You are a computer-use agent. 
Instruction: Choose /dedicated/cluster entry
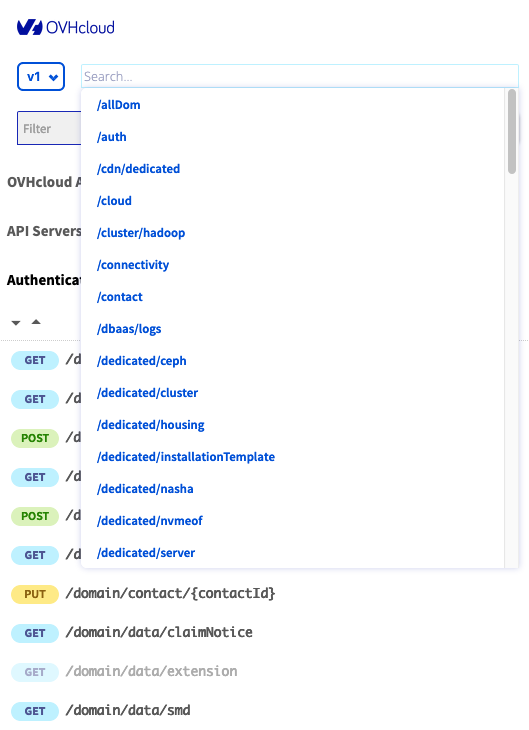tap(147, 393)
